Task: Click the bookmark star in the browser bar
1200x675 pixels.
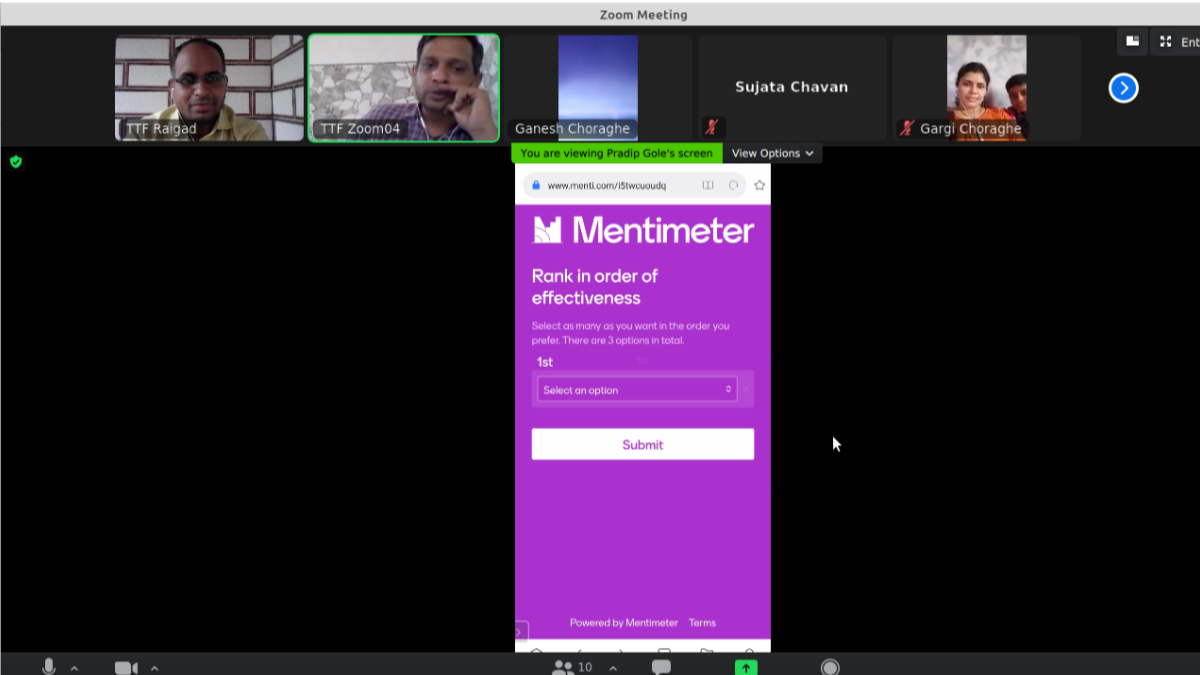Action: [759, 185]
